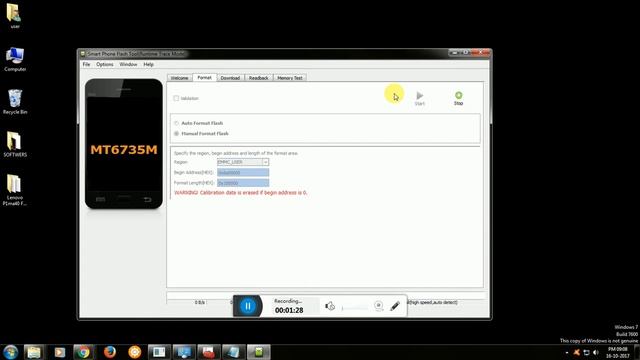Click the recorder pencil annotation icon

(395, 306)
